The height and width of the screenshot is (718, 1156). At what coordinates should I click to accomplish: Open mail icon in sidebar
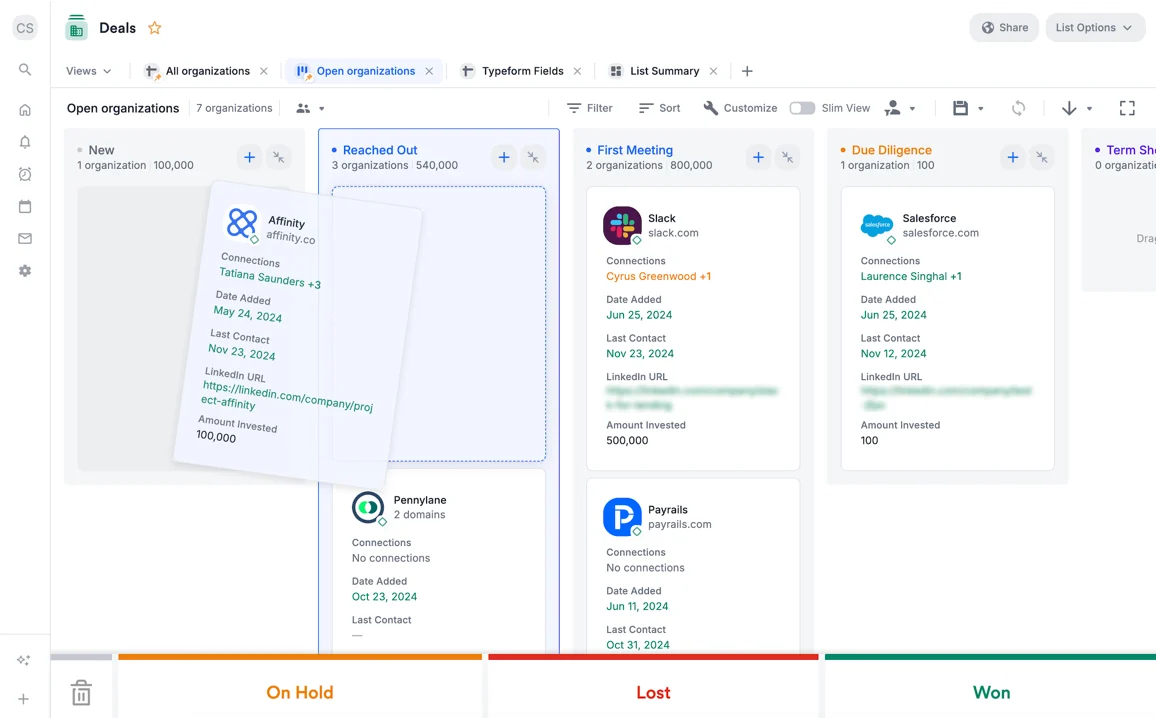[24, 238]
